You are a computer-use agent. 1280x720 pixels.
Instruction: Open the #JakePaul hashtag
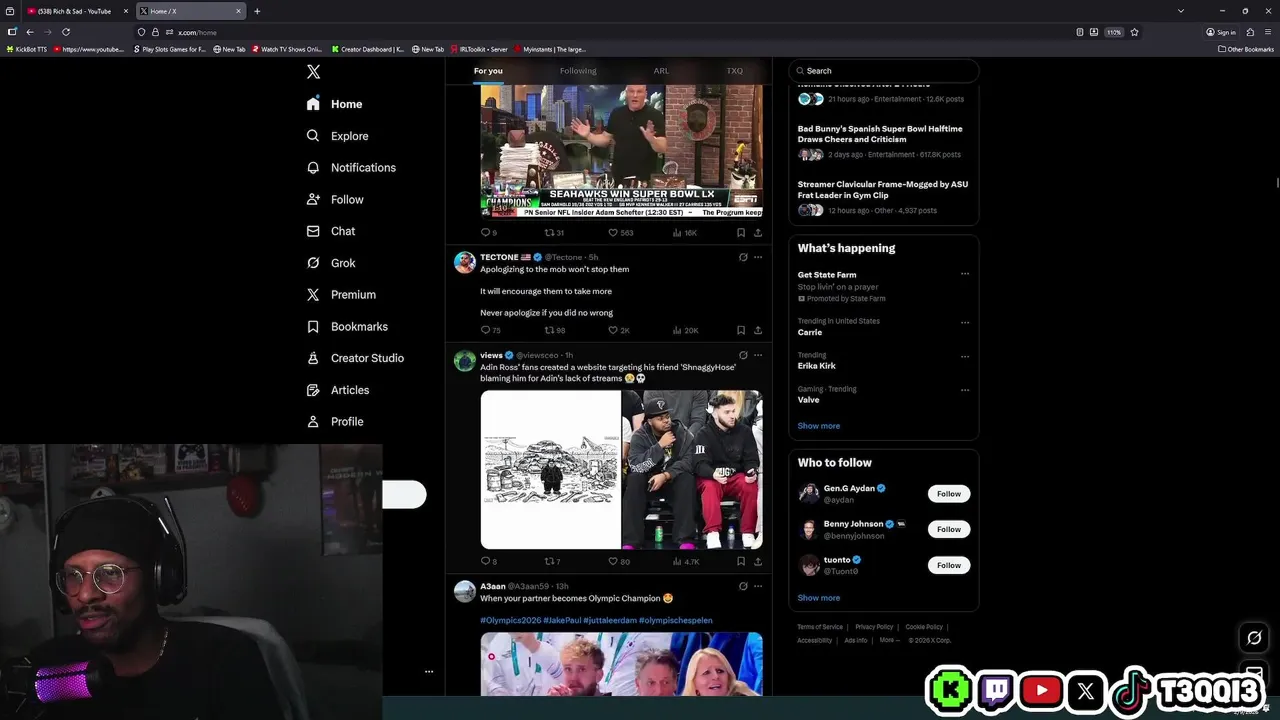[x=562, y=620]
